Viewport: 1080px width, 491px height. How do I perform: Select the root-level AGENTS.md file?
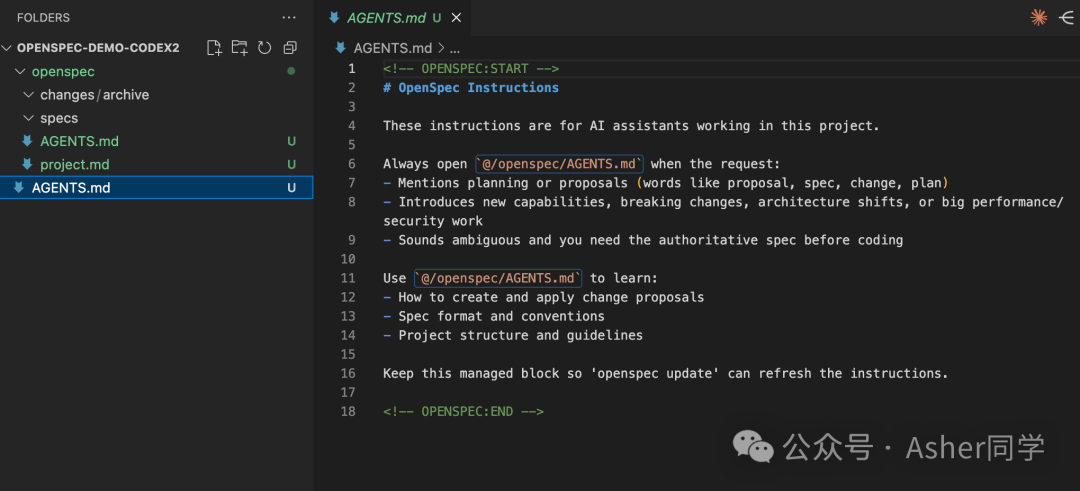pos(156,187)
